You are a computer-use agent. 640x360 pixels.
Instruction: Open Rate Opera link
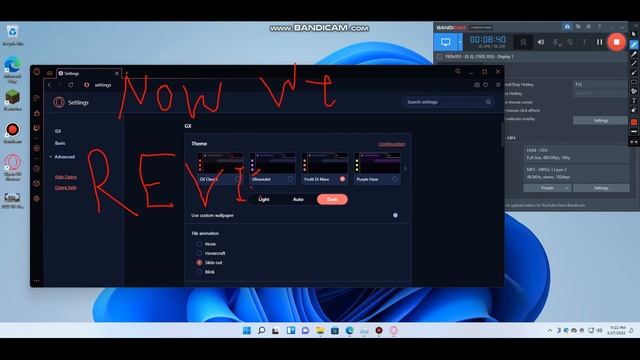(66, 177)
